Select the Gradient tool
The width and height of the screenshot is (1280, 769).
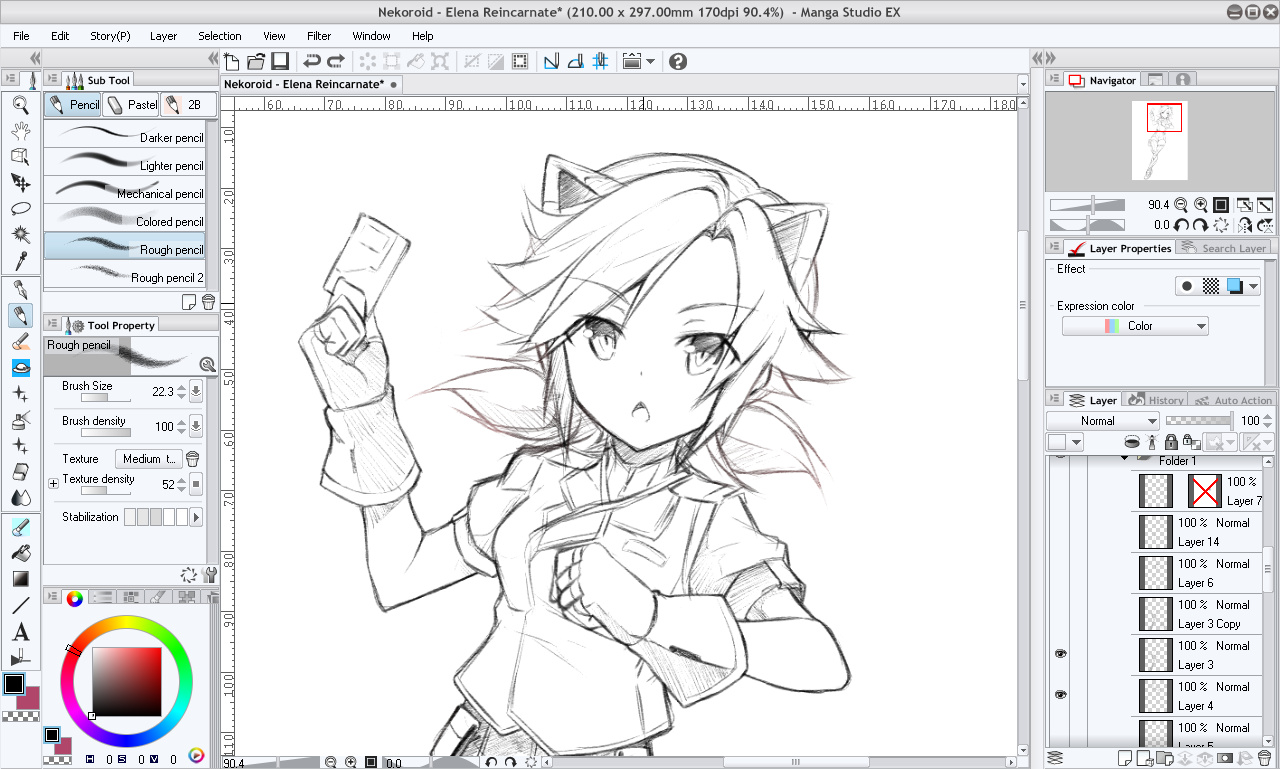click(20, 578)
